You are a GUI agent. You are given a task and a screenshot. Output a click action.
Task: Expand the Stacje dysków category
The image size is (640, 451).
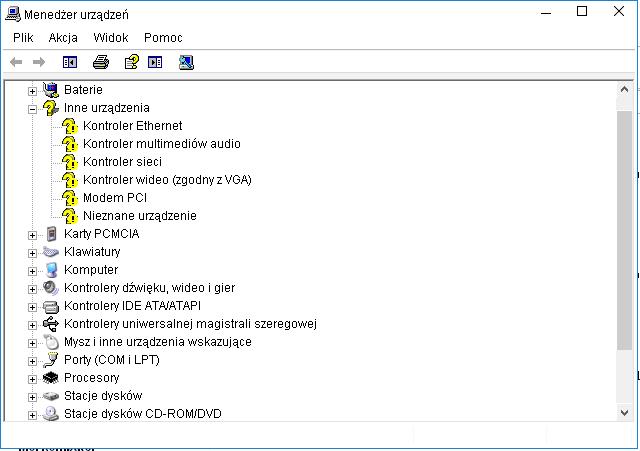[x=32, y=397]
